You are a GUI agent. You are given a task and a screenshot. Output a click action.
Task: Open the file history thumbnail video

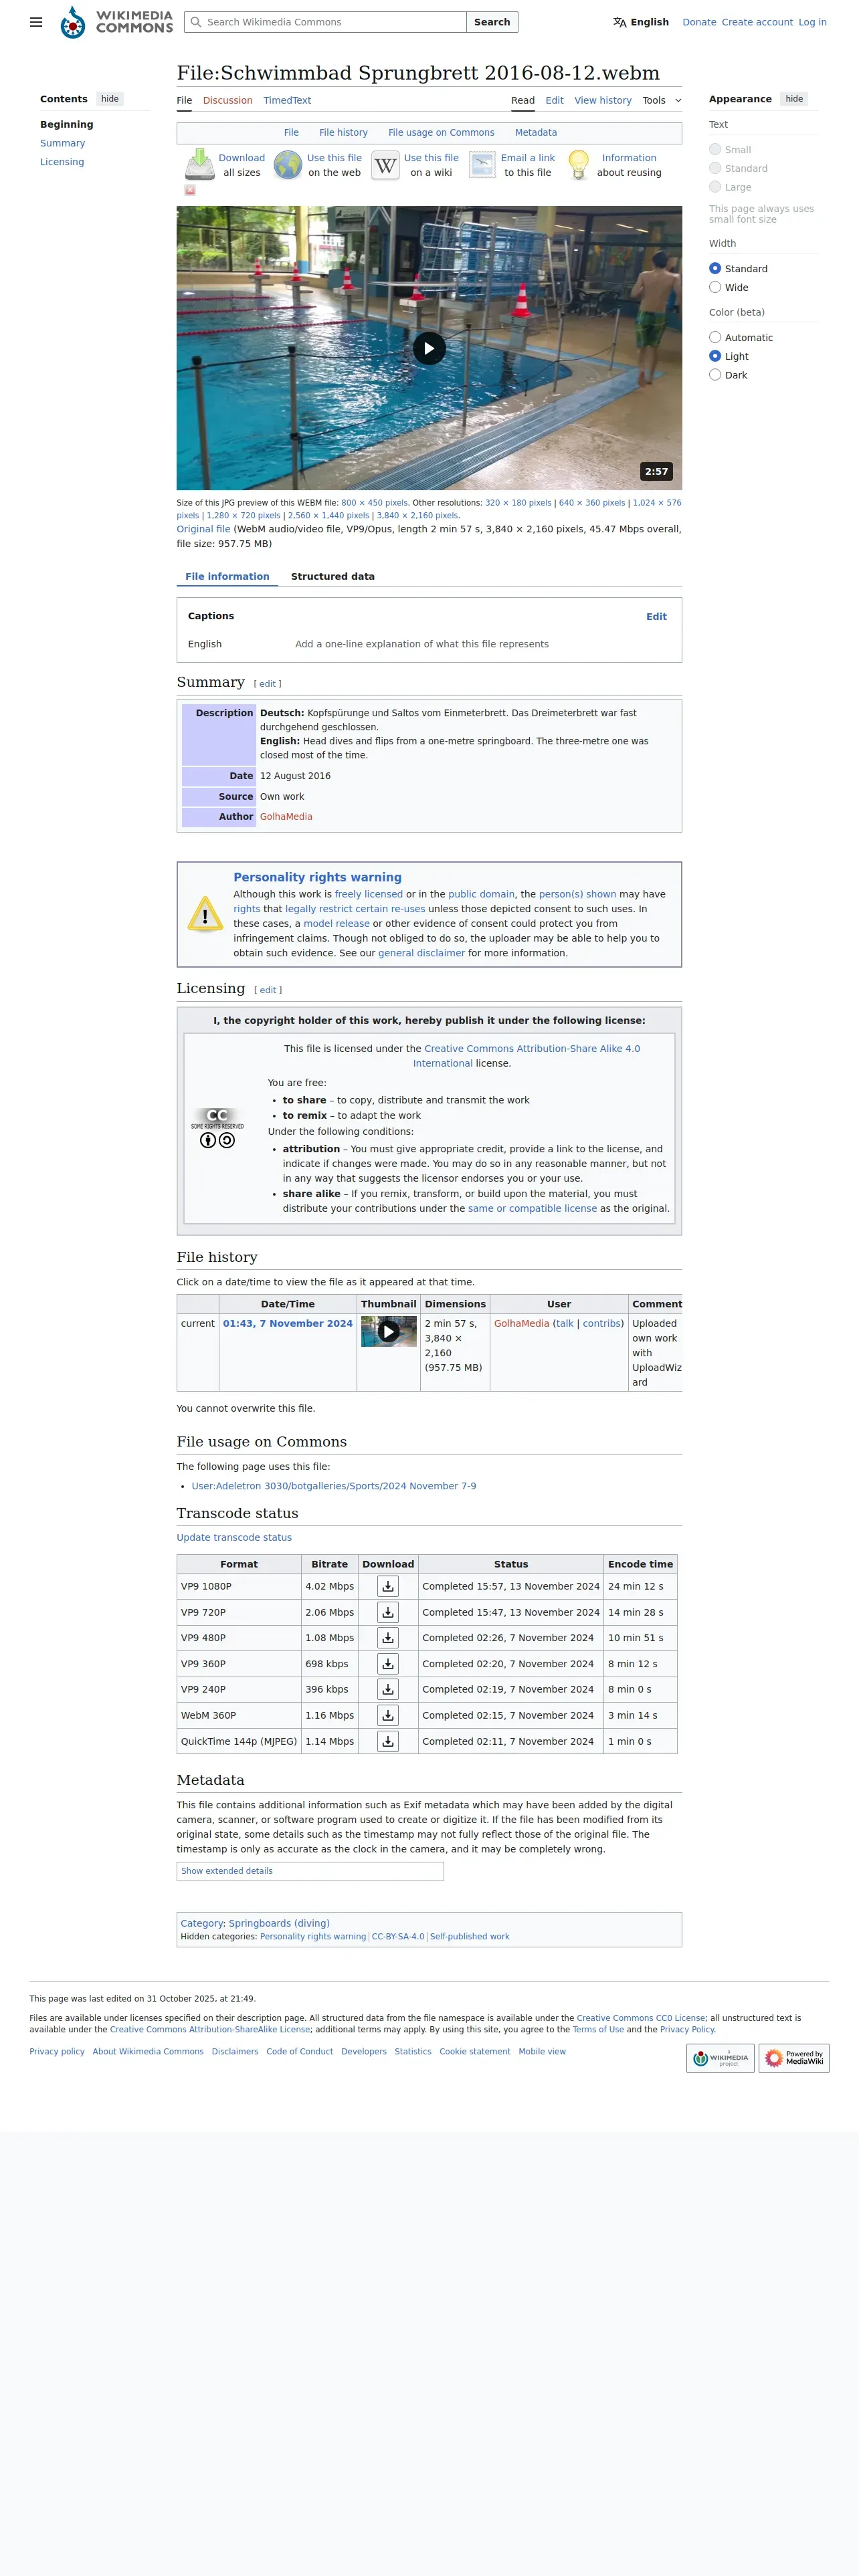click(388, 1331)
